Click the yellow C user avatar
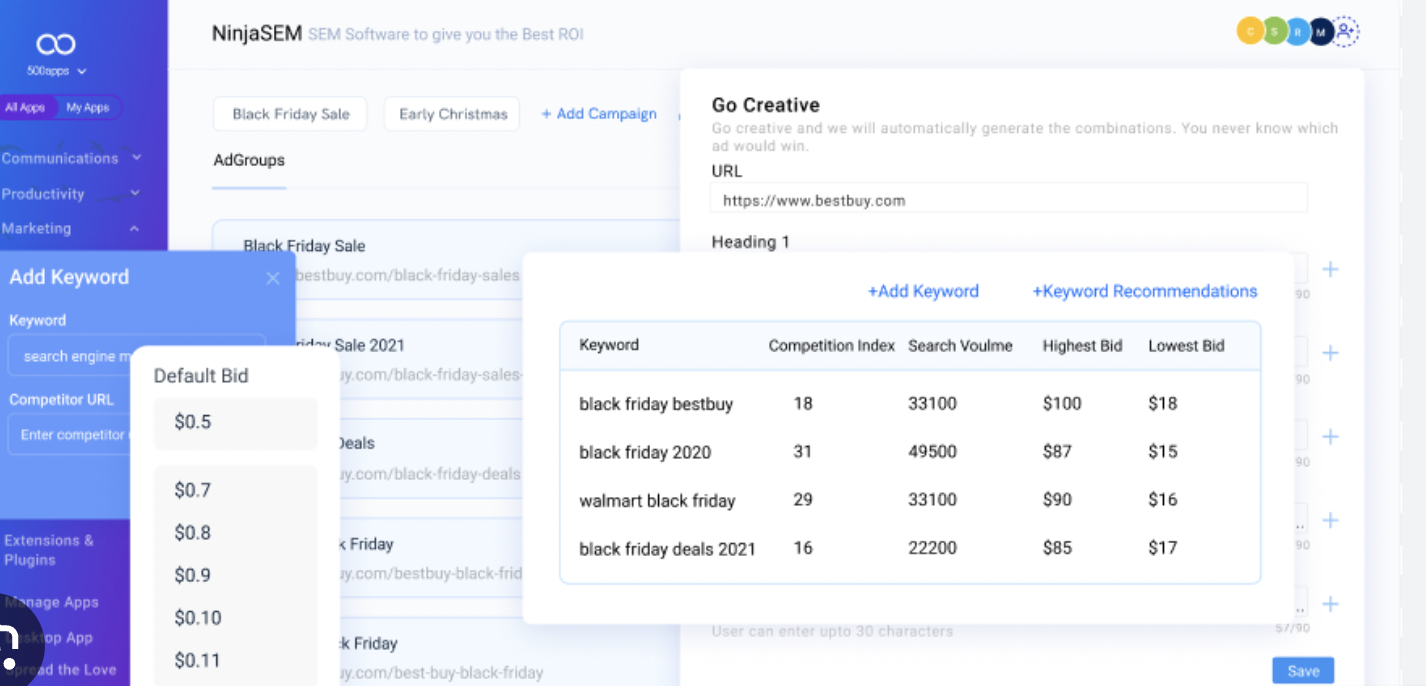 (1250, 32)
